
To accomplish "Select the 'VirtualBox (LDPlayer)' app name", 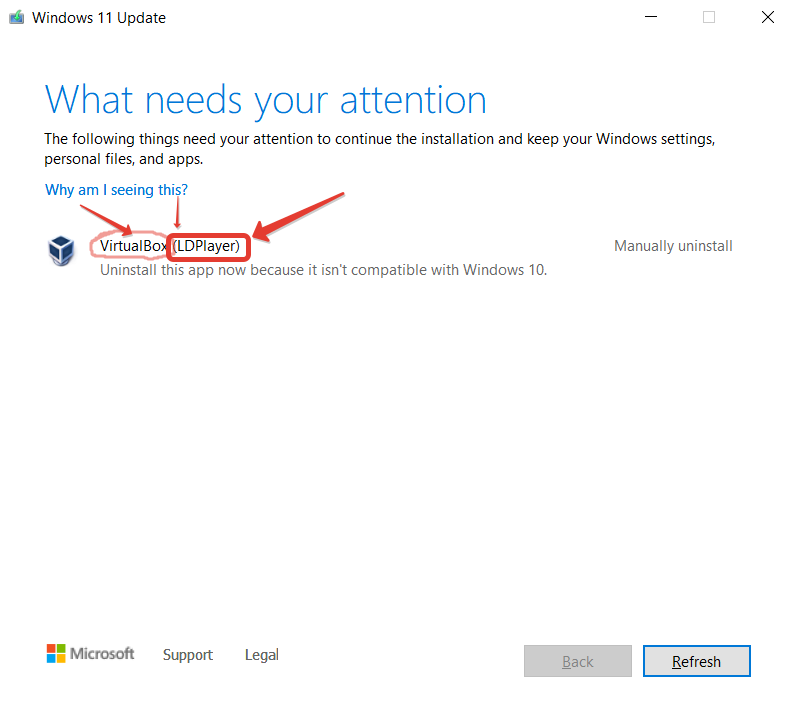I will tap(169, 246).
